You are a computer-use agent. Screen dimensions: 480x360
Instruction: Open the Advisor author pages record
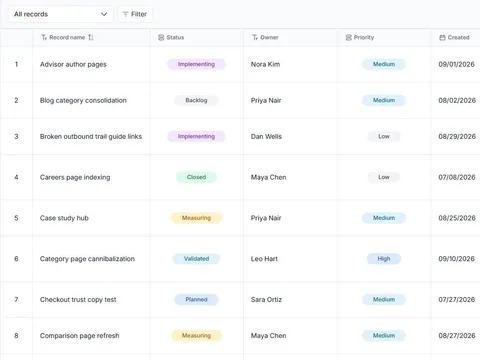click(x=73, y=64)
